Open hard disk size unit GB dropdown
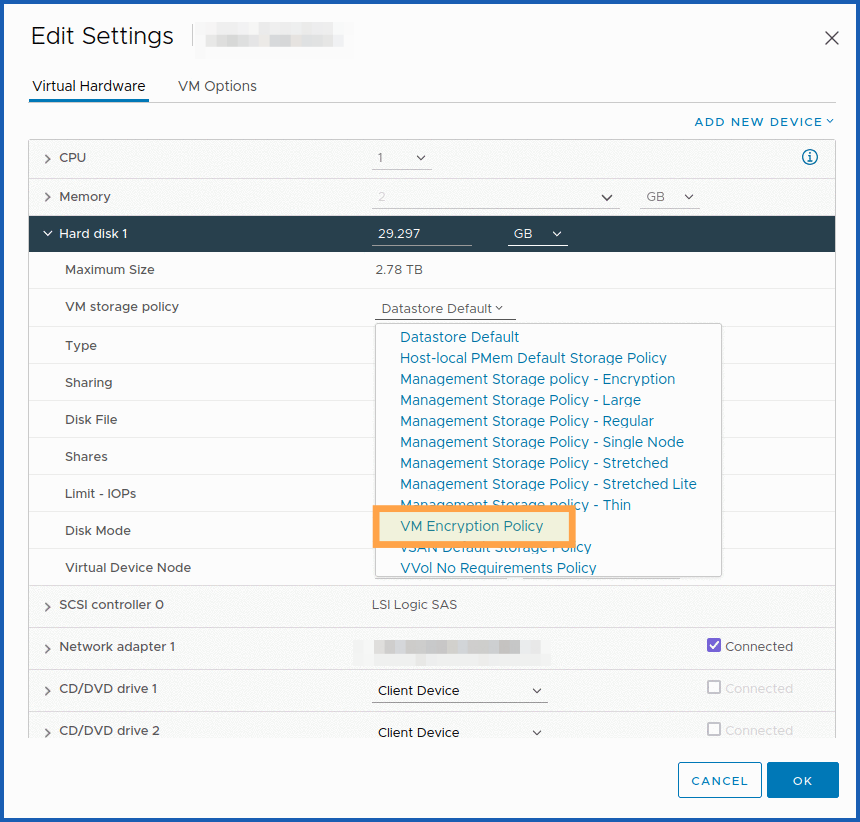The image size is (860, 822). 537,234
